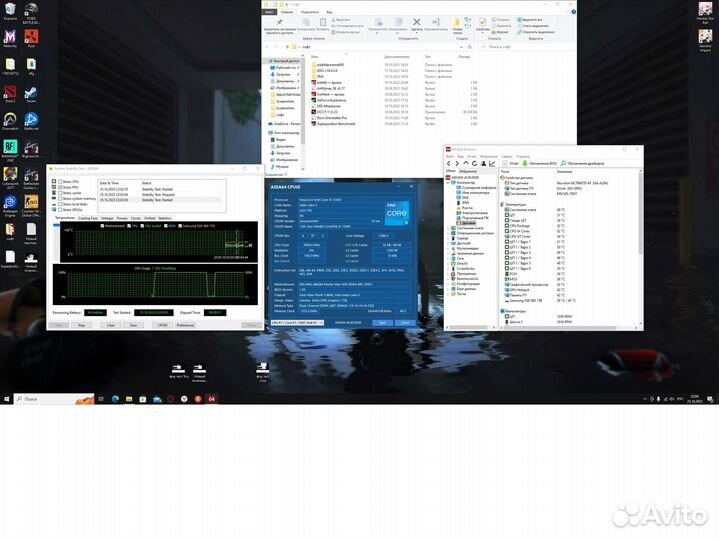This screenshot has width=719, height=540.
Task: Click the Explorer search field
Action: (525, 47)
